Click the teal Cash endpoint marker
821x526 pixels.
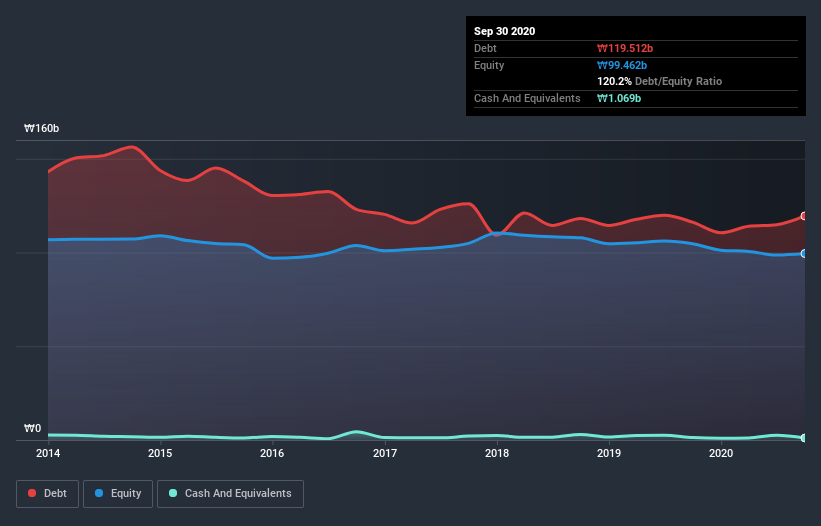pos(804,438)
